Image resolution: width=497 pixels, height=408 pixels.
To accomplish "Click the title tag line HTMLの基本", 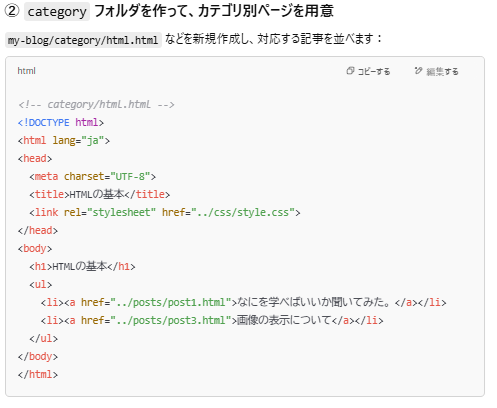I will (100, 194).
